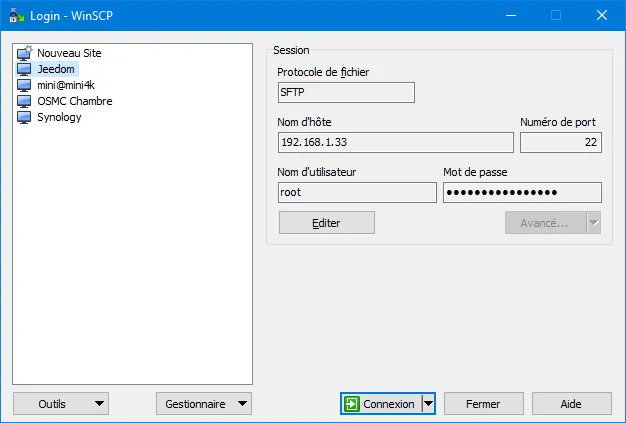The height and width of the screenshot is (423, 626).
Task: Click the Nom d'hôte field 192.168.1.33
Action: (396, 142)
